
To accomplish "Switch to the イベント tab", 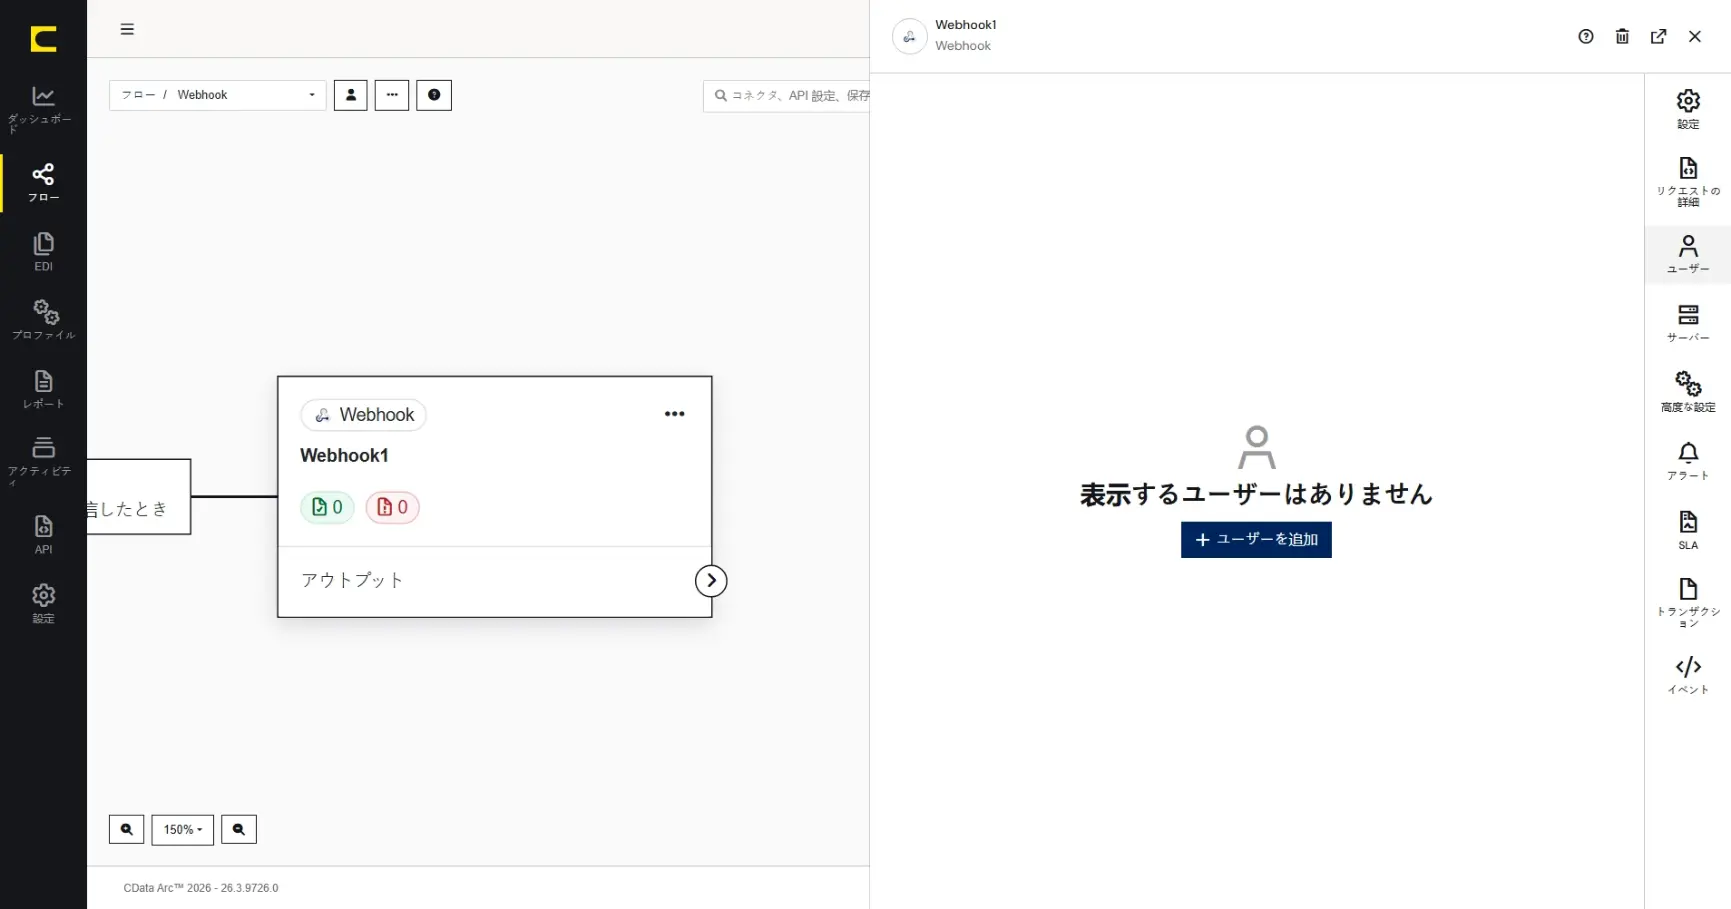I will point(1688,675).
